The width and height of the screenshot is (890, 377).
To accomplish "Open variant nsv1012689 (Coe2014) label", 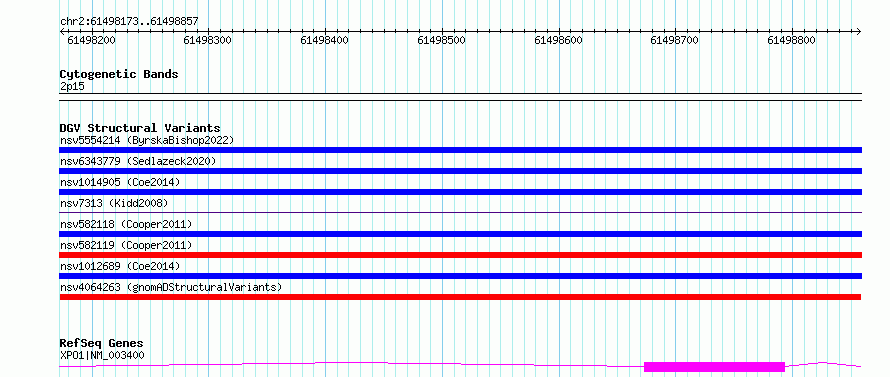I will pos(120,266).
